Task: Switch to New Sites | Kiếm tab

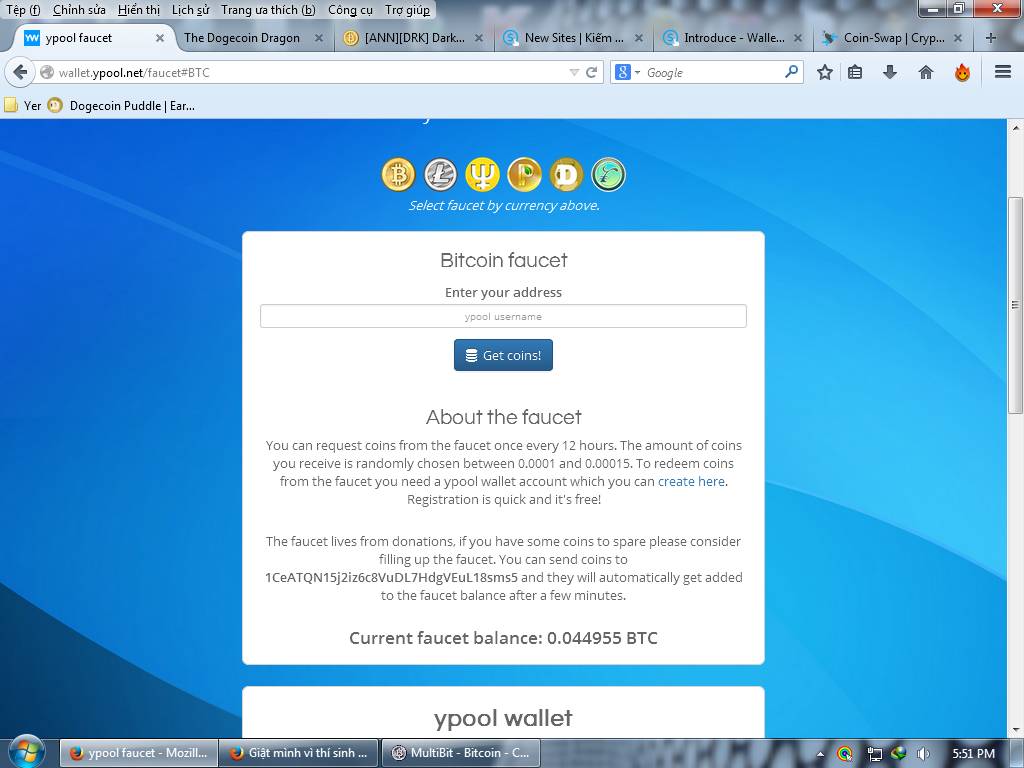Action: [573, 38]
